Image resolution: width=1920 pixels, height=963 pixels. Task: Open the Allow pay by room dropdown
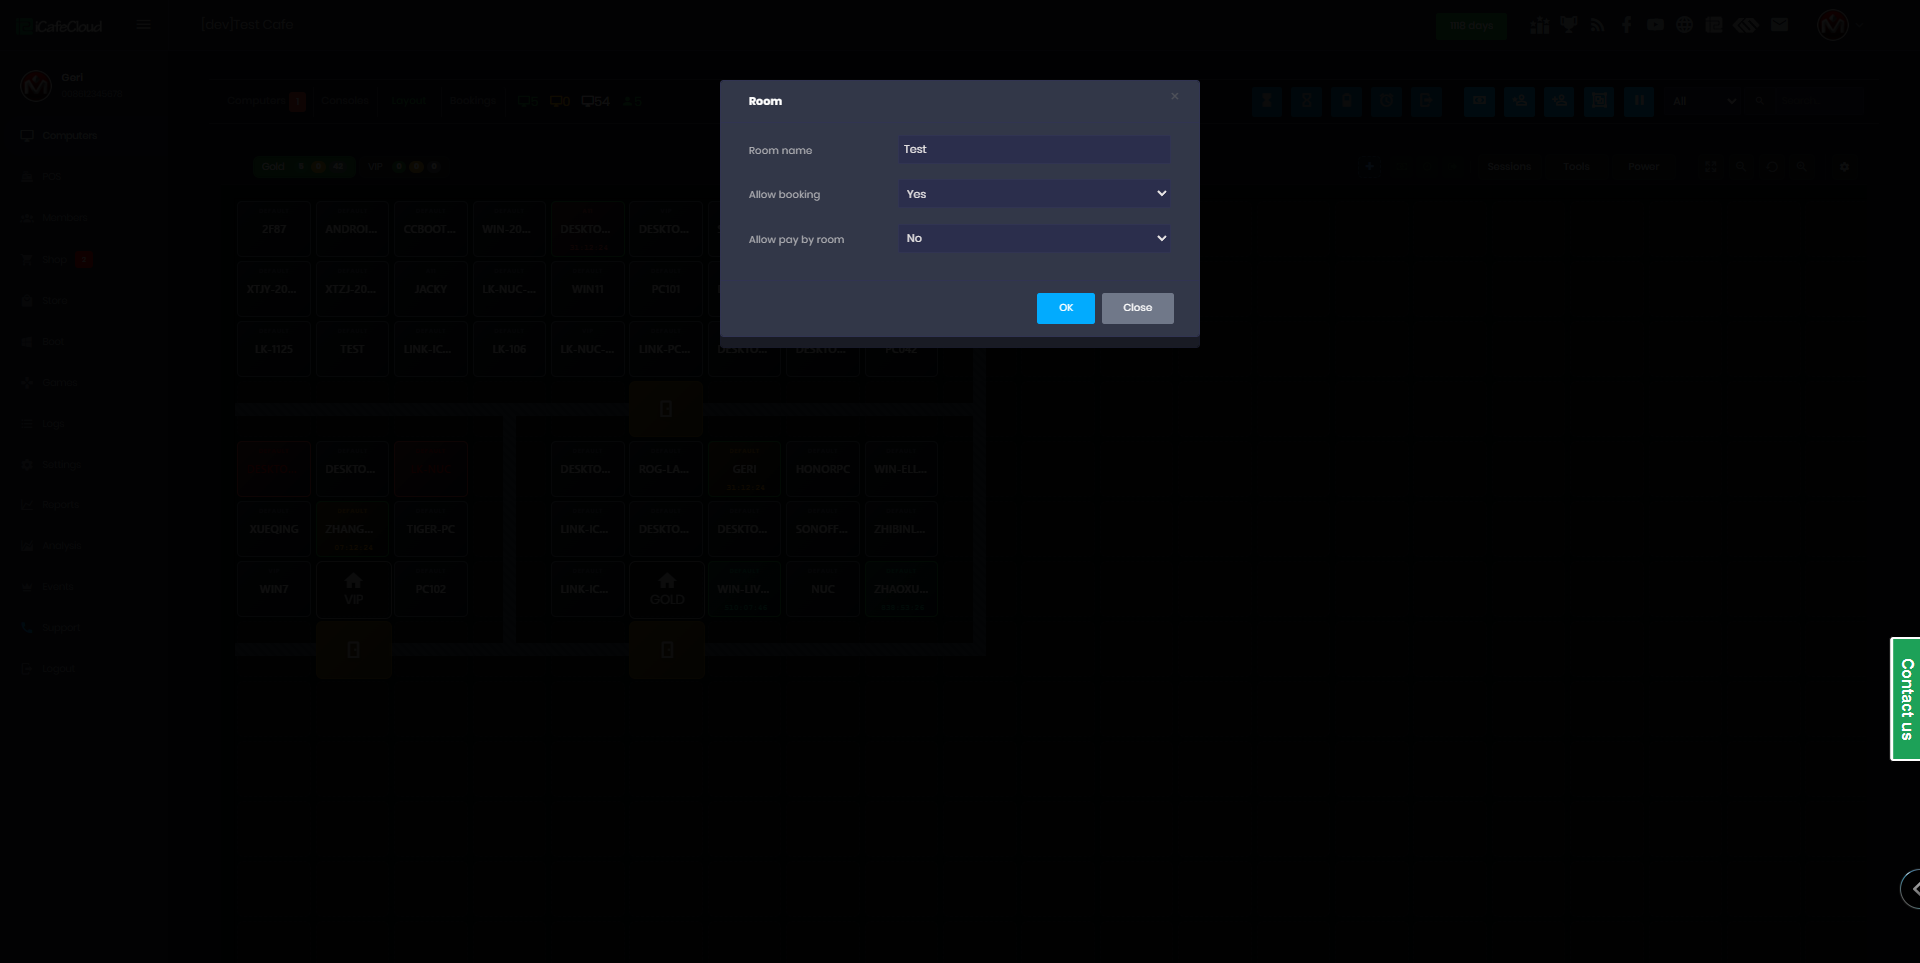(1034, 238)
